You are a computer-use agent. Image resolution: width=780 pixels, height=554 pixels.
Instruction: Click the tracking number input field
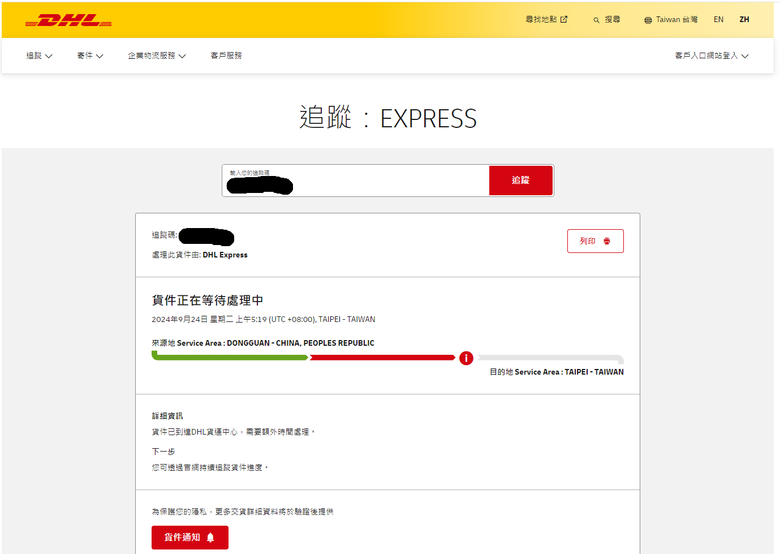click(355, 181)
